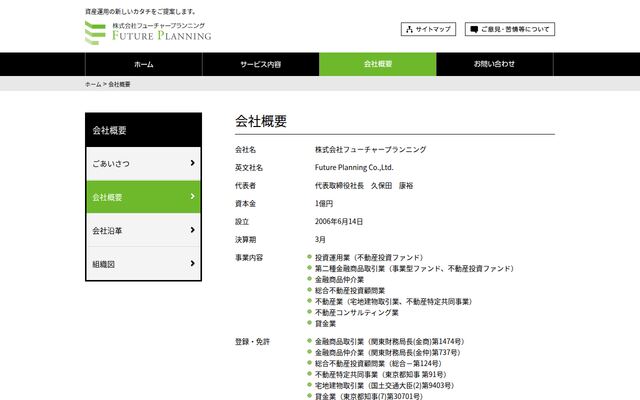Click the capital value 1億円
640x400 pixels.
click(324, 203)
